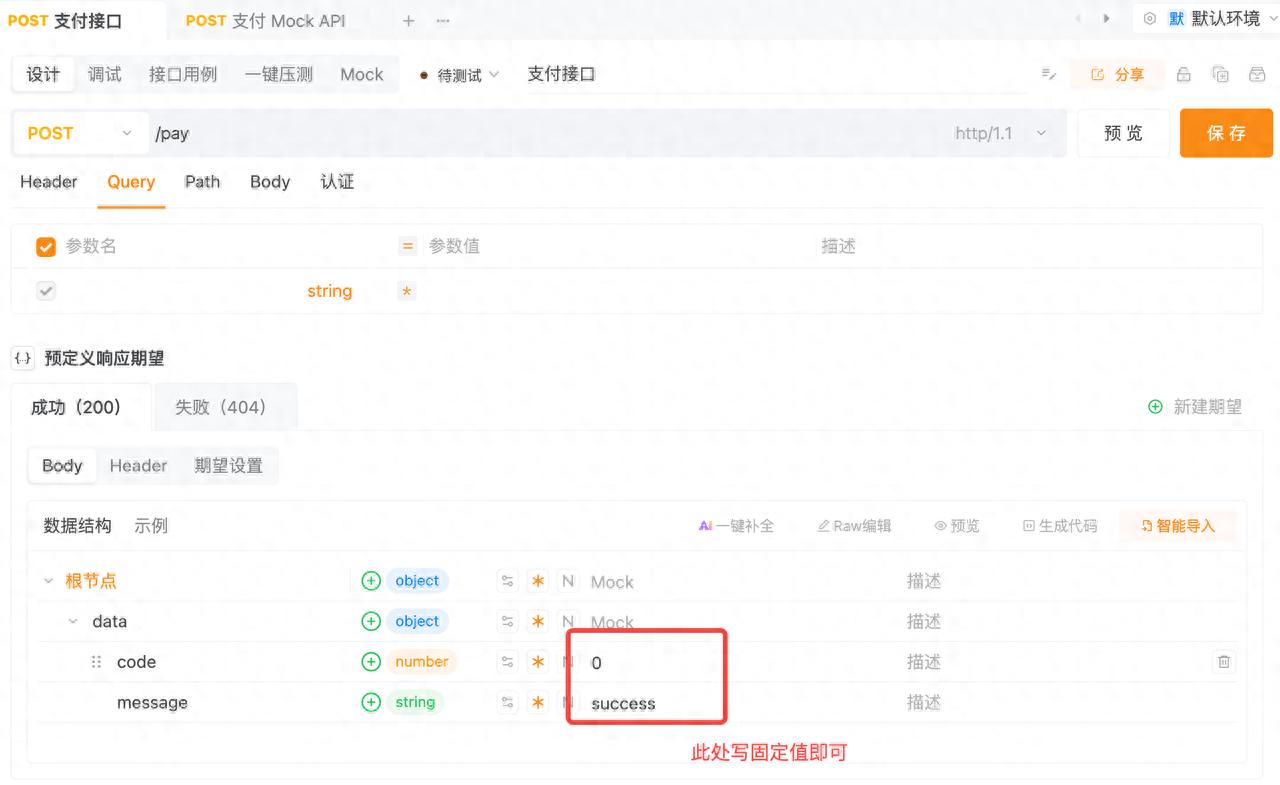1280x785 pixels.
Task: Go to the previous tab arrow
Action: tap(1078, 19)
